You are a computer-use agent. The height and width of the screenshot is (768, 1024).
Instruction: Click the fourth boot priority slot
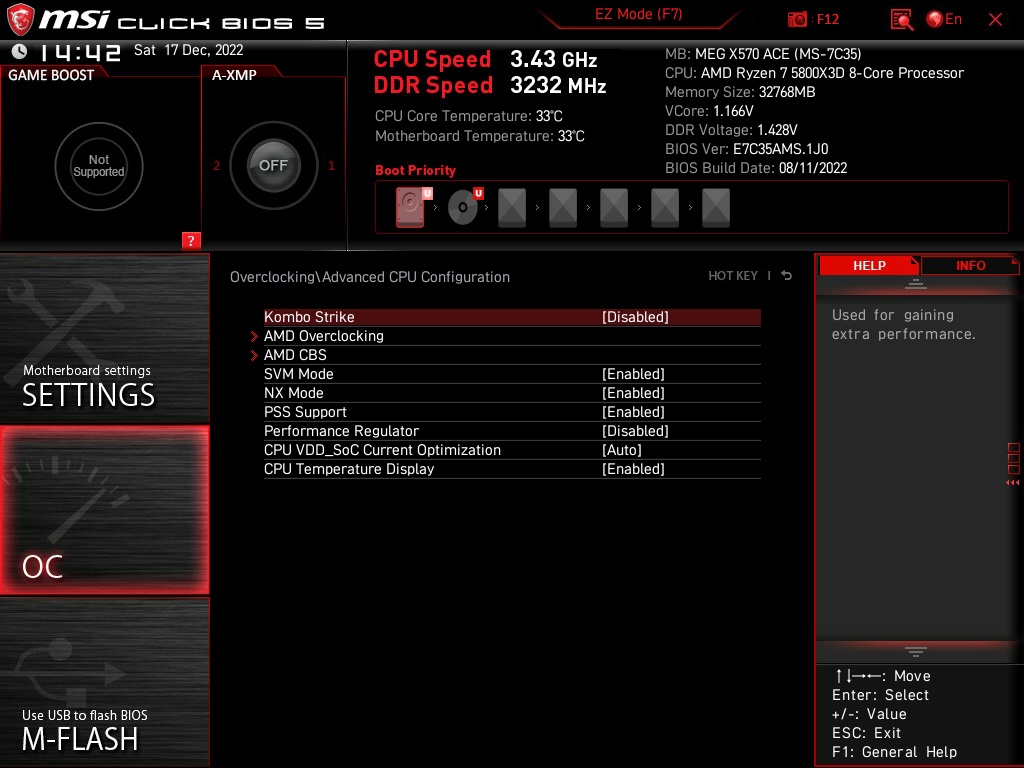[563, 208]
